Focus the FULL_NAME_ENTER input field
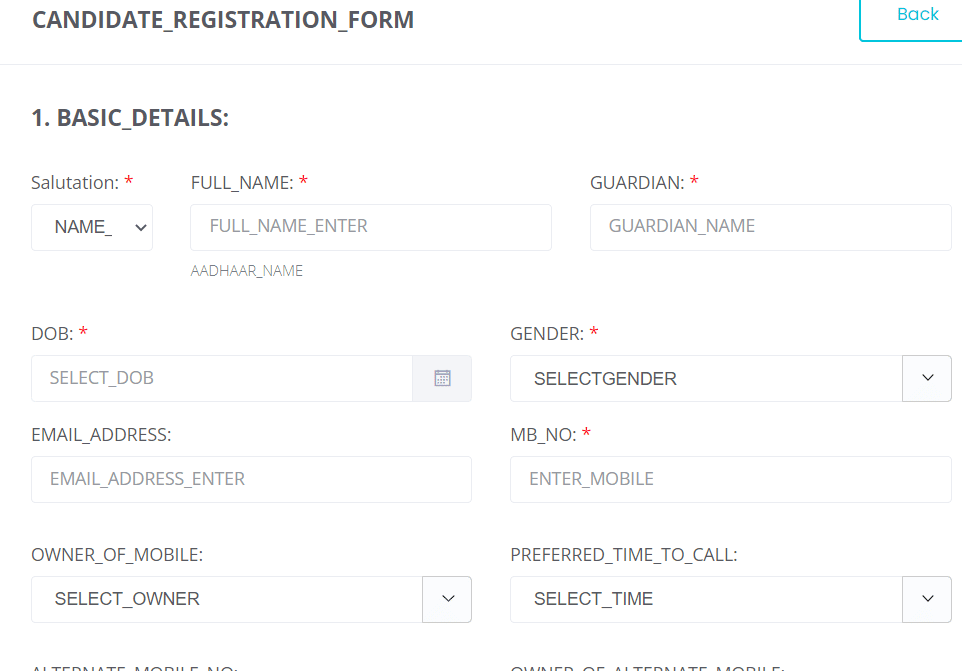The height and width of the screenshot is (671, 962). pyautogui.click(x=370, y=227)
